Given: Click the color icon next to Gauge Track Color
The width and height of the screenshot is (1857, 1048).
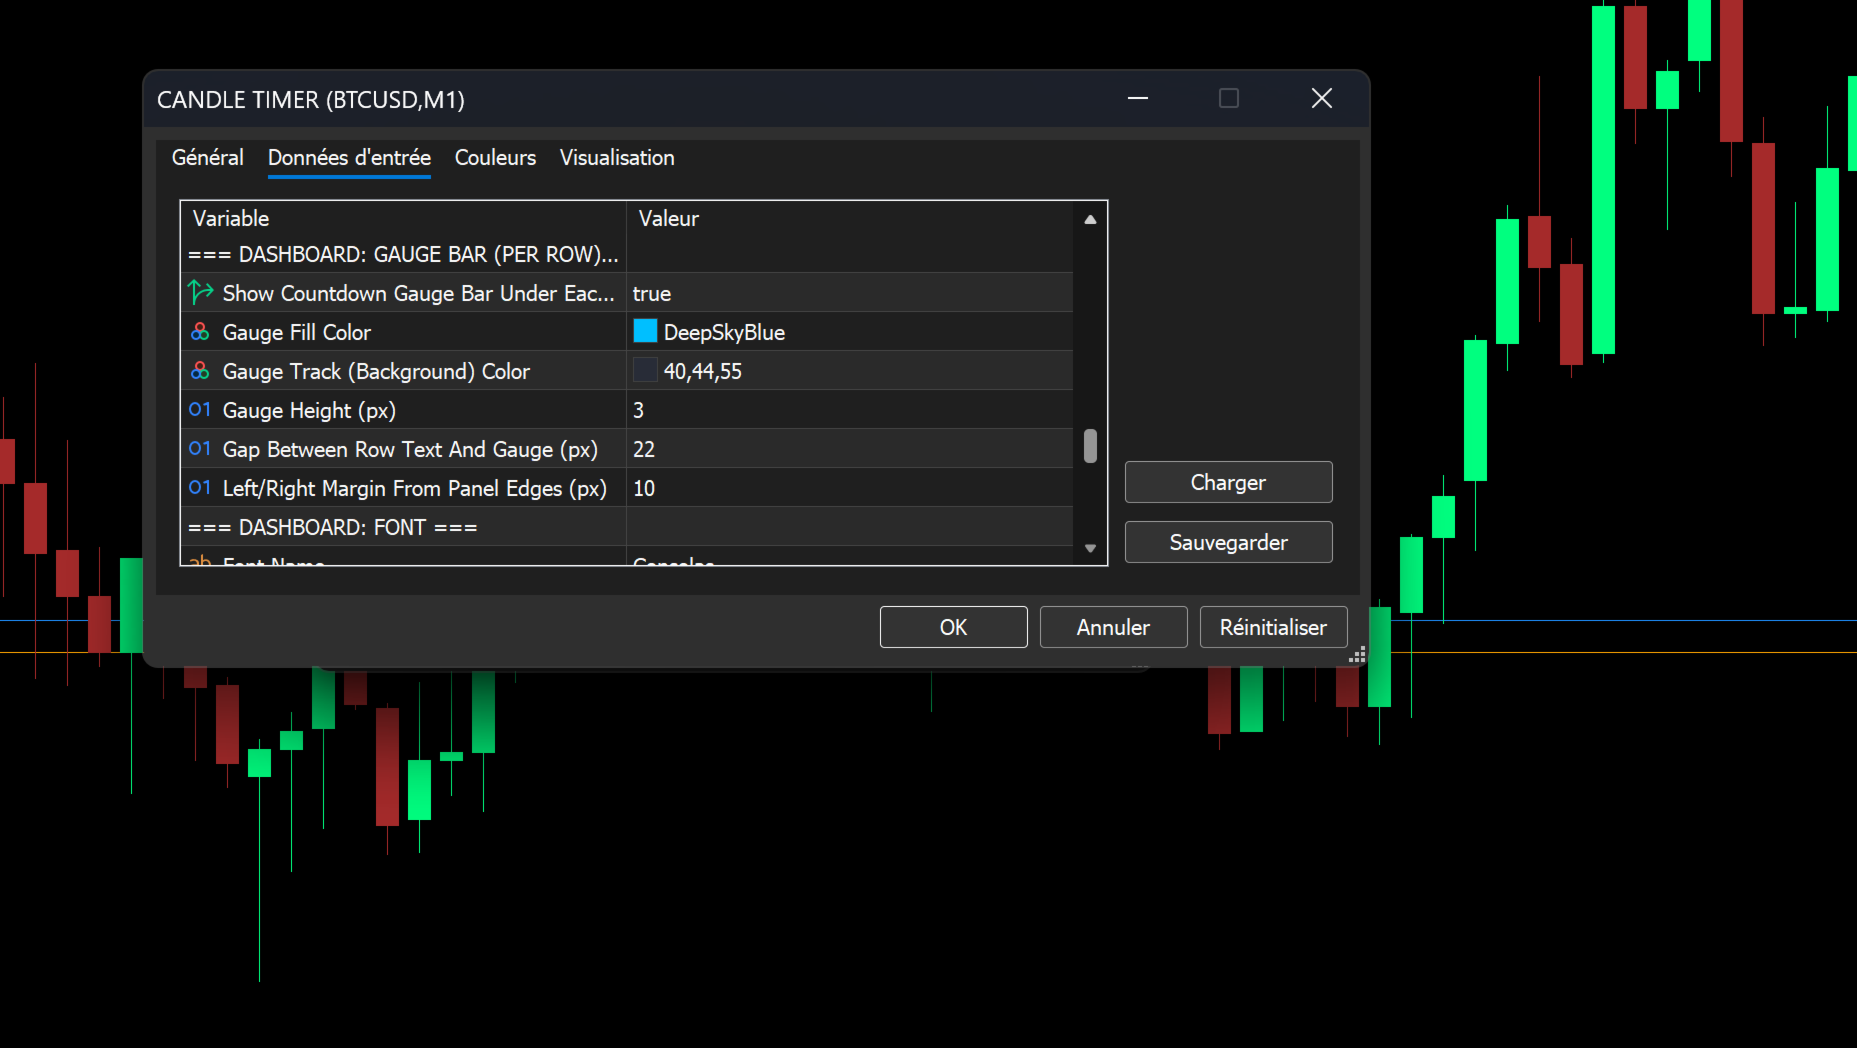Looking at the screenshot, I should [x=200, y=370].
